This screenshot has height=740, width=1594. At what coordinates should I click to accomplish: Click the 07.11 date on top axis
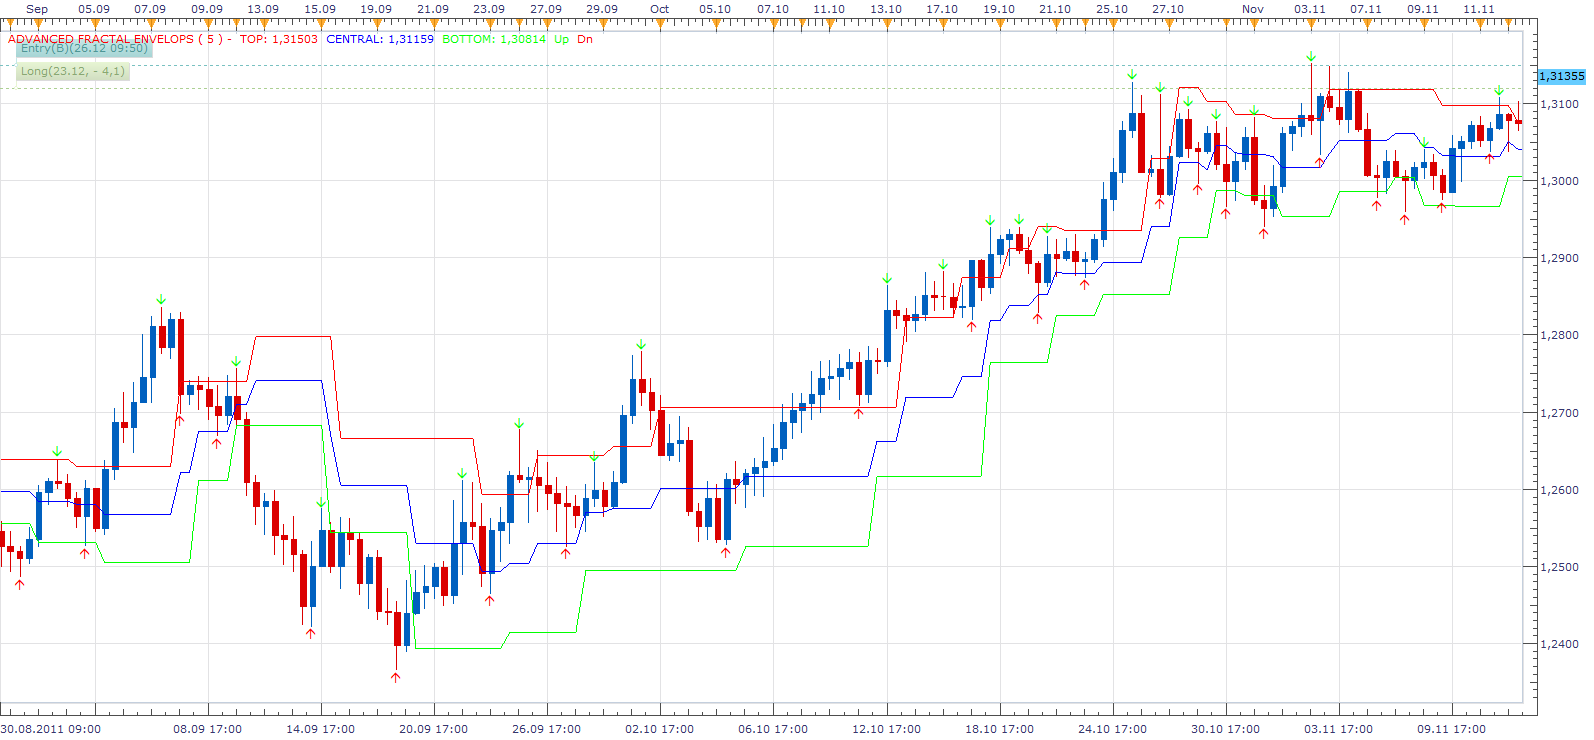[x=1366, y=9]
